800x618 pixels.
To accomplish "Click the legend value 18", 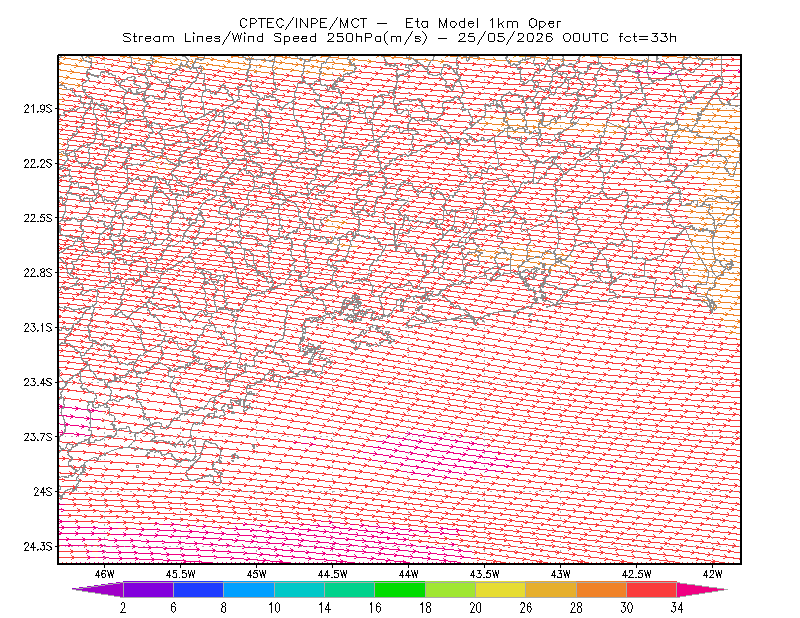I will [x=426, y=608].
